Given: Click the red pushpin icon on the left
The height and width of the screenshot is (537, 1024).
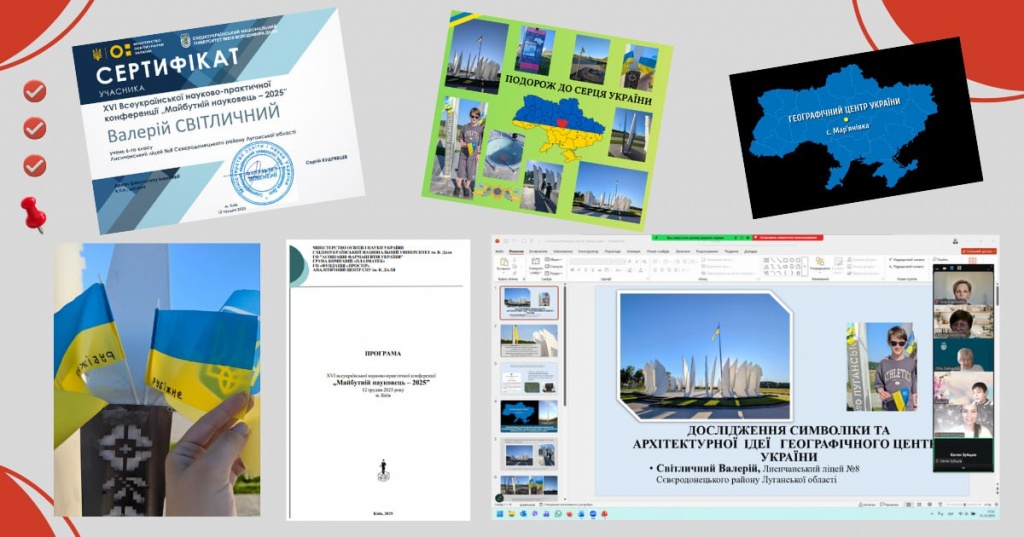Looking at the screenshot, I should [33, 212].
